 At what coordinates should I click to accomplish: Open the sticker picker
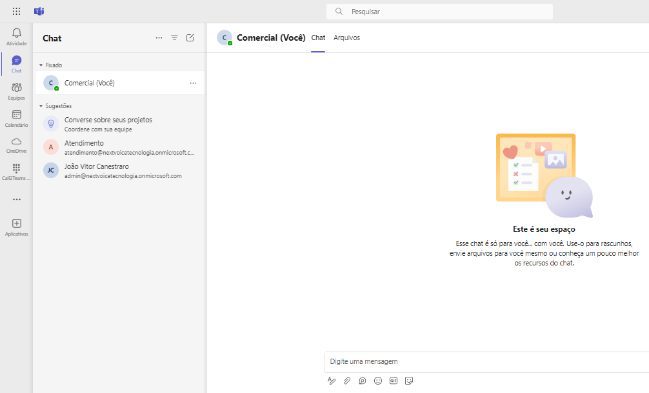point(409,381)
